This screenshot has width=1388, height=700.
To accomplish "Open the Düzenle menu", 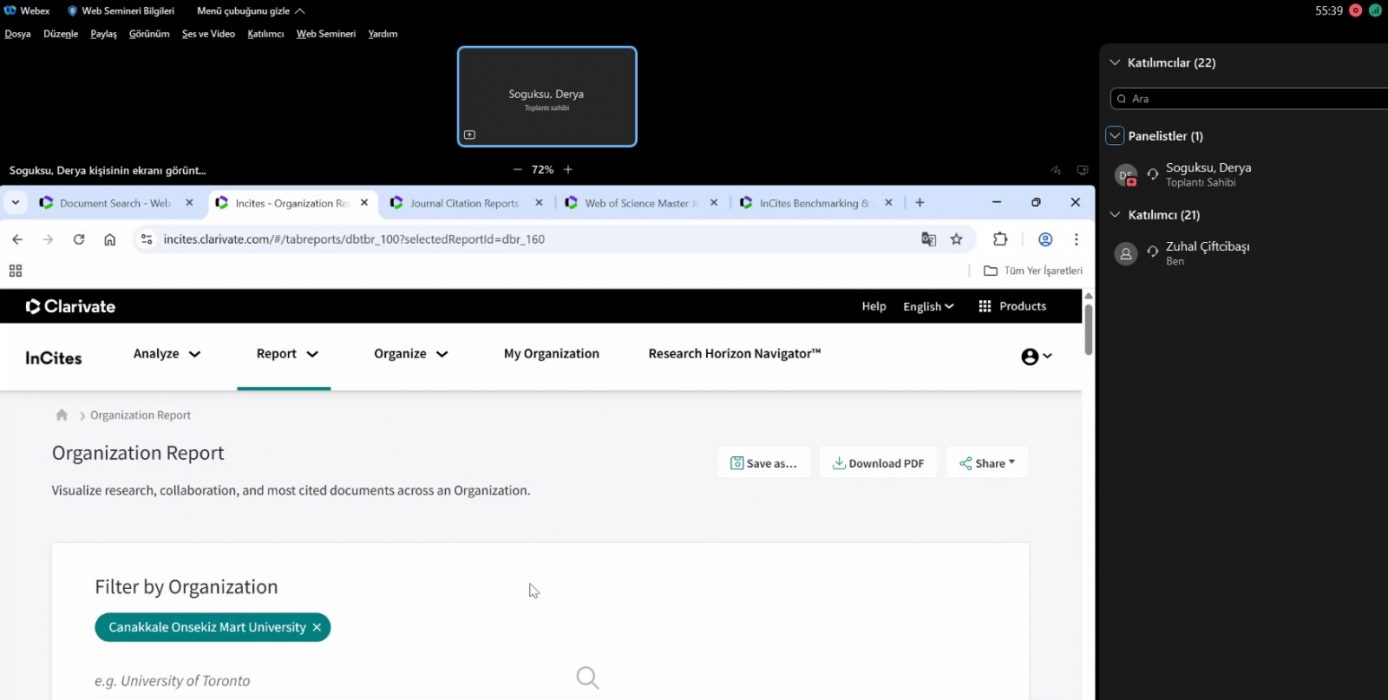I will pos(61,34).
